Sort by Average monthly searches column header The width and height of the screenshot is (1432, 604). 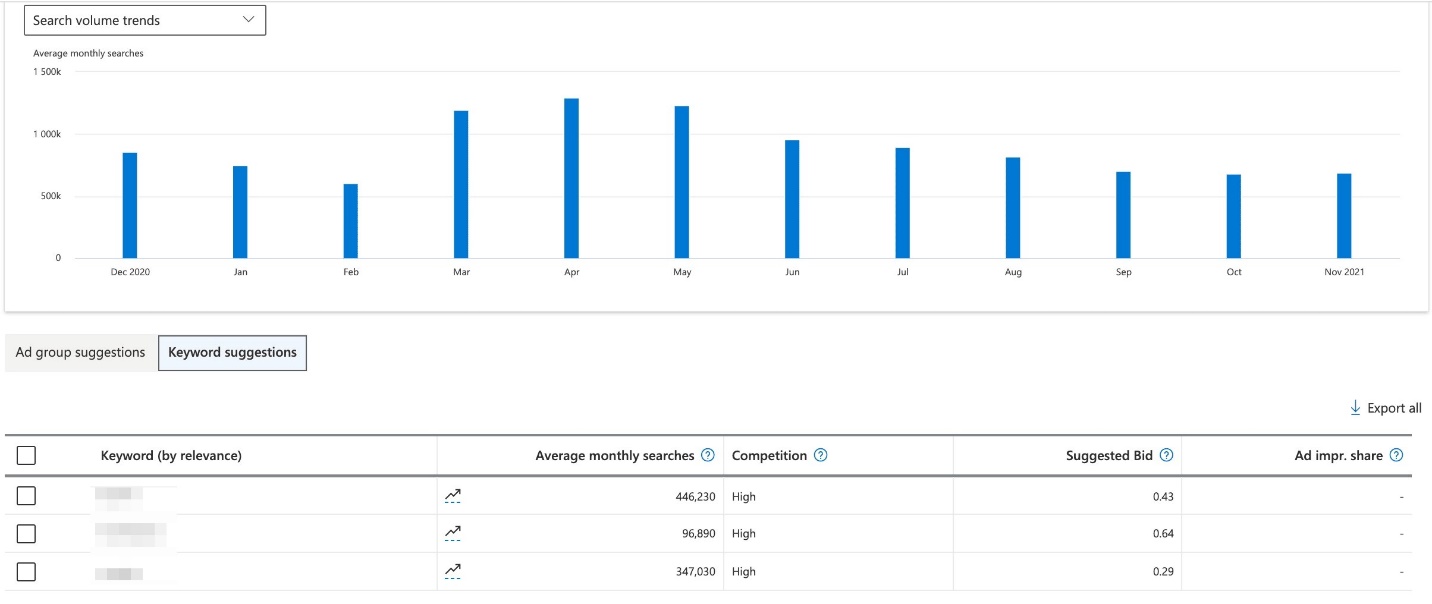pyautogui.click(x=614, y=456)
